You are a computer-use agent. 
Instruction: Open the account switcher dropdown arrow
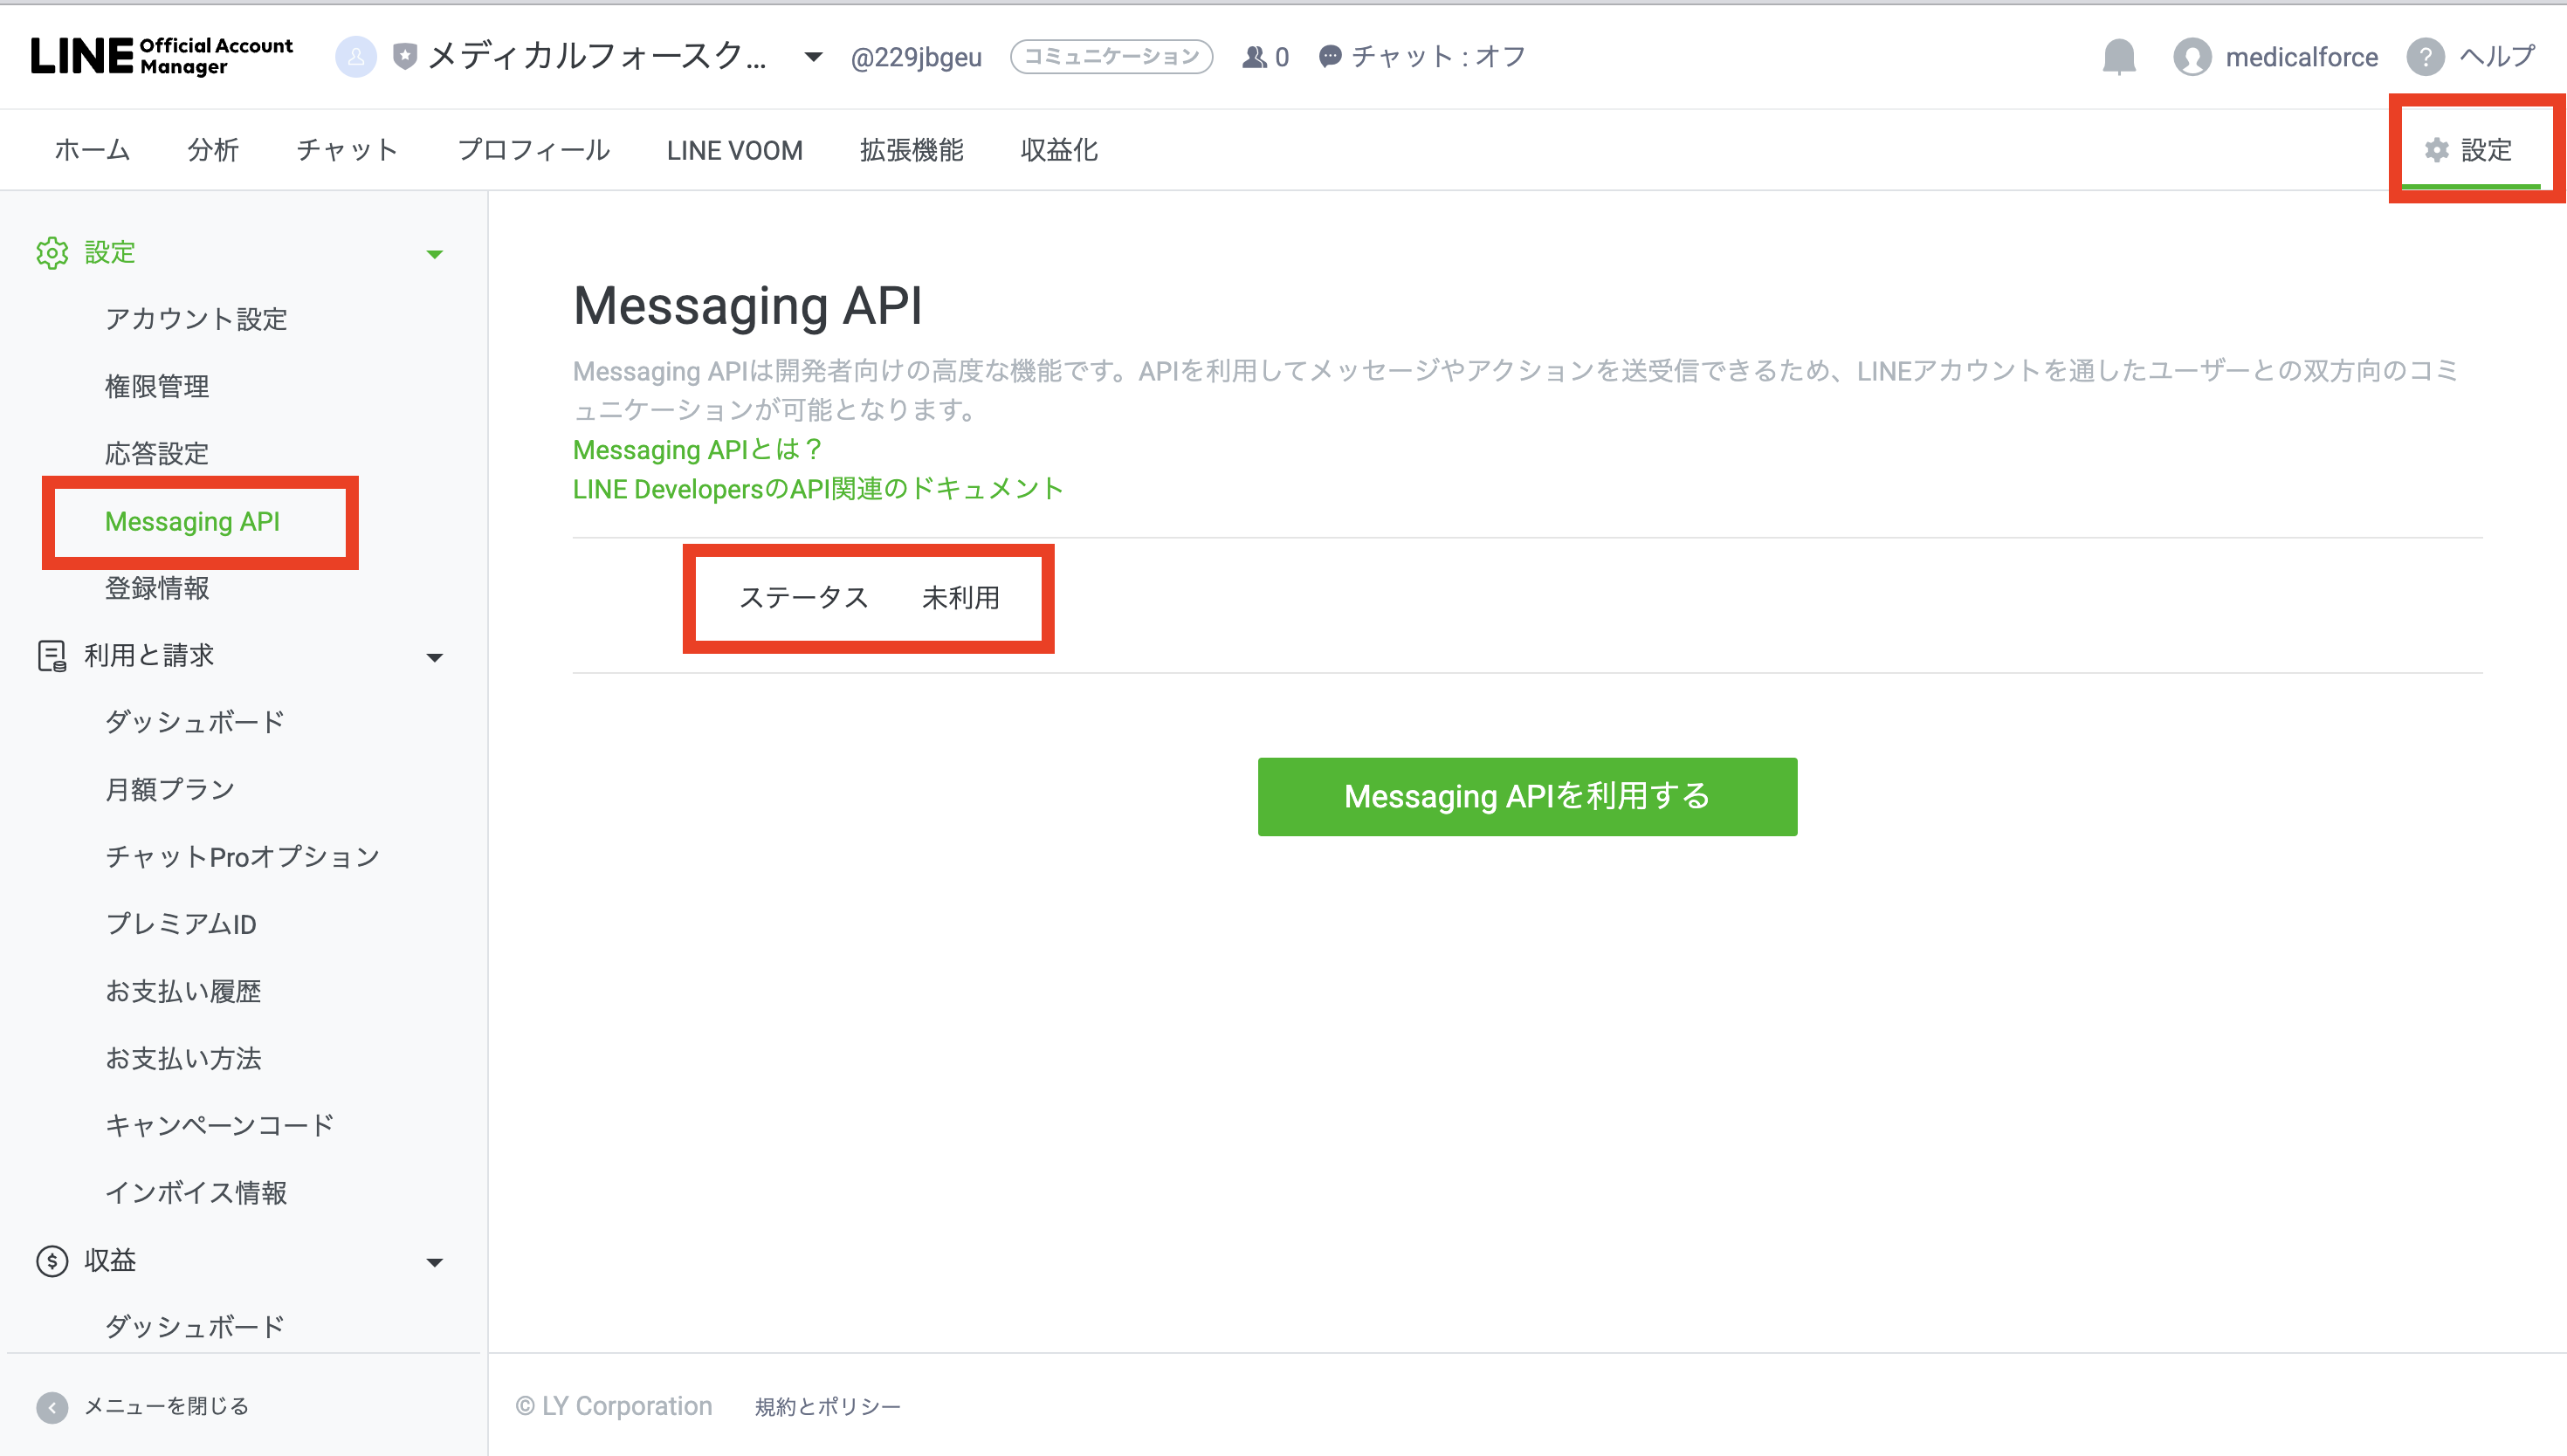pos(811,57)
